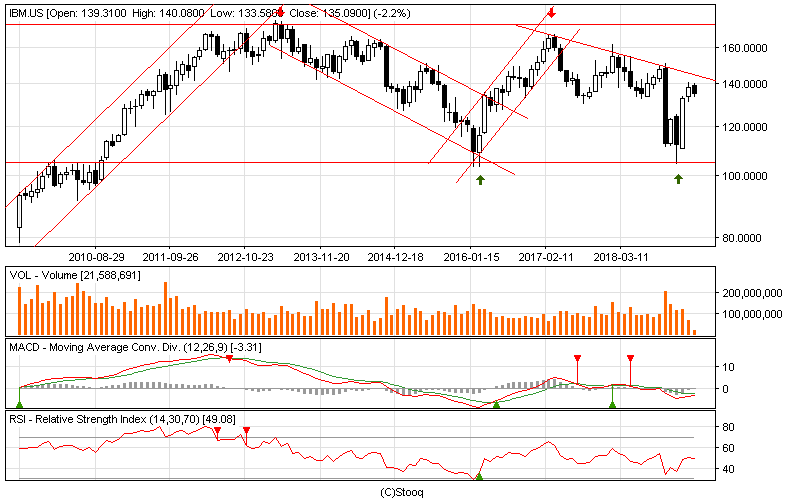Select the 120.0000 price axis label
Viewport: 800px width, 500px height.
click(x=744, y=127)
